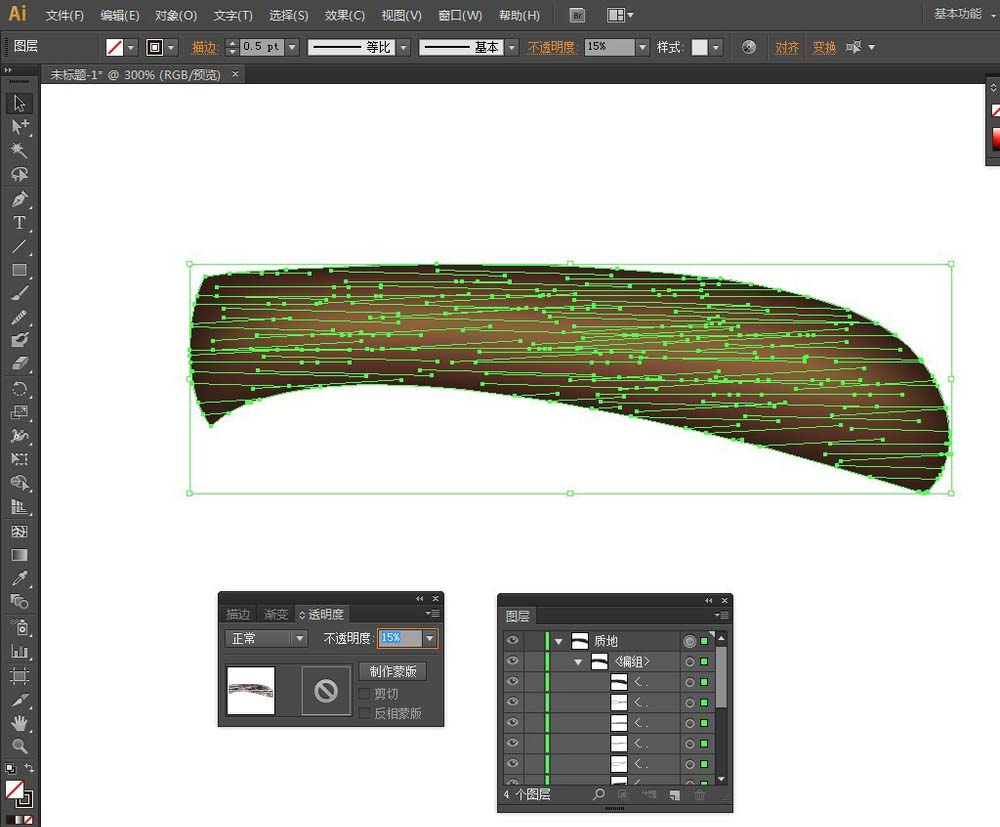Toggle eye icon of third sublayer under <编组>
The width and height of the screenshot is (1000, 827).
tap(513, 722)
